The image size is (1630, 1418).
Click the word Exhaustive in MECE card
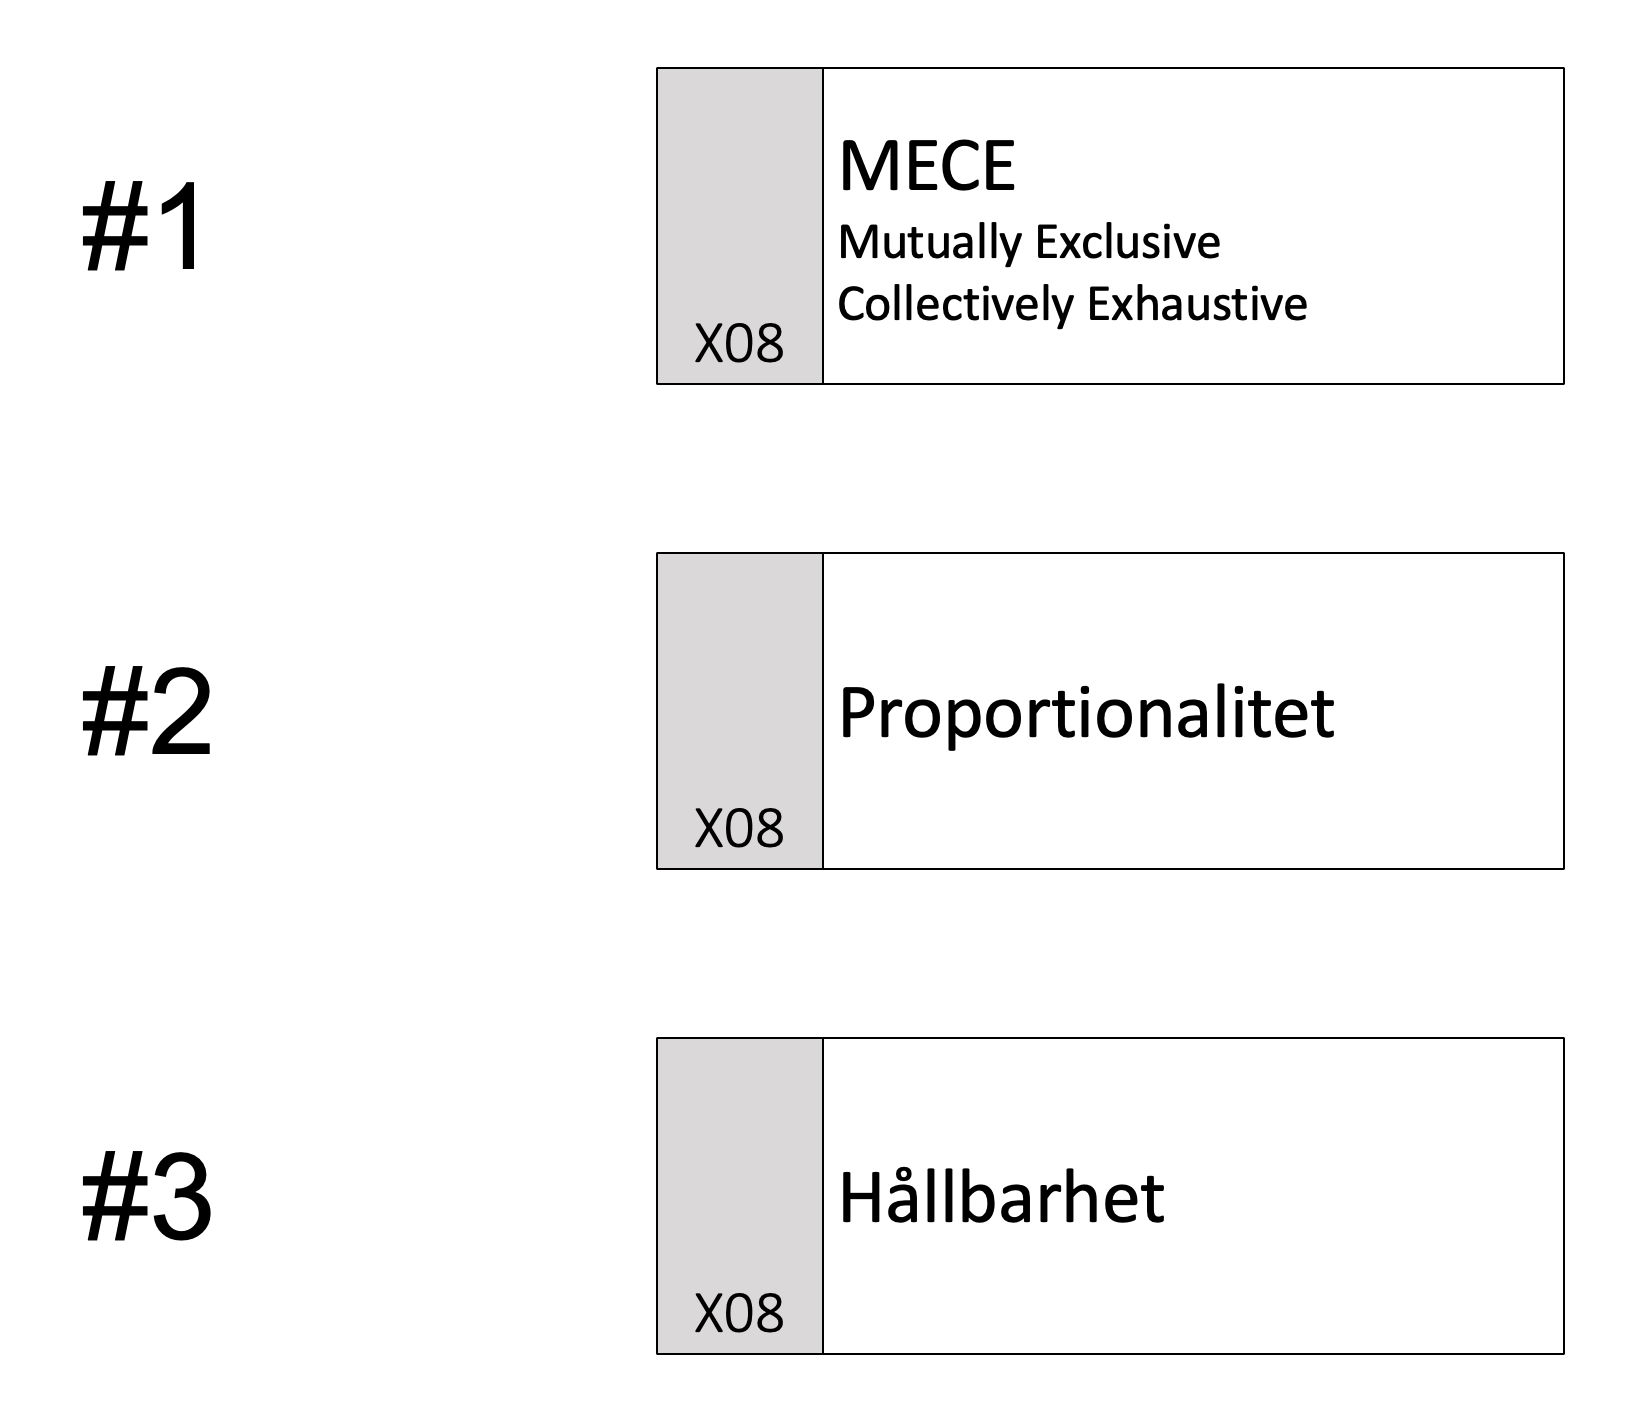point(1197,303)
